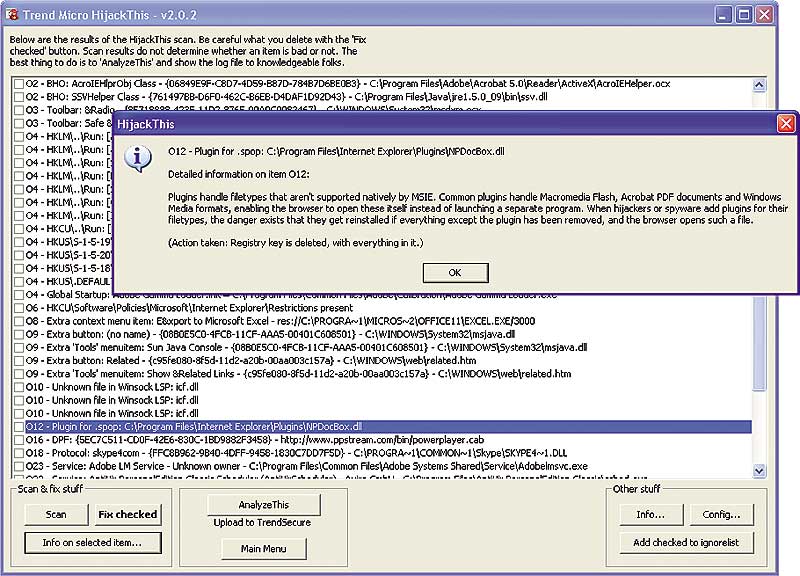Return to the Main Menu
Image resolution: width=800 pixels, height=576 pixels.
click(x=264, y=549)
